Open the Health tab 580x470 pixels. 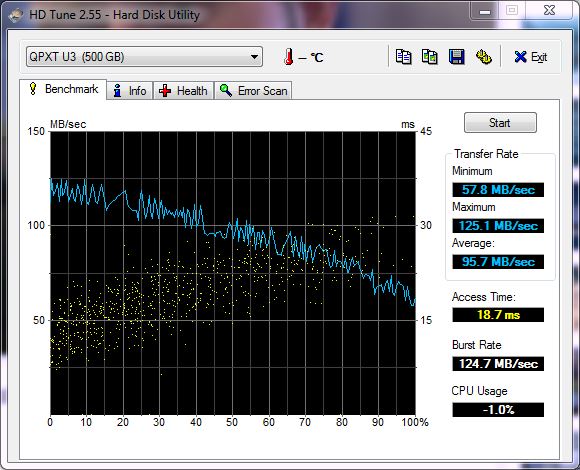(x=183, y=91)
